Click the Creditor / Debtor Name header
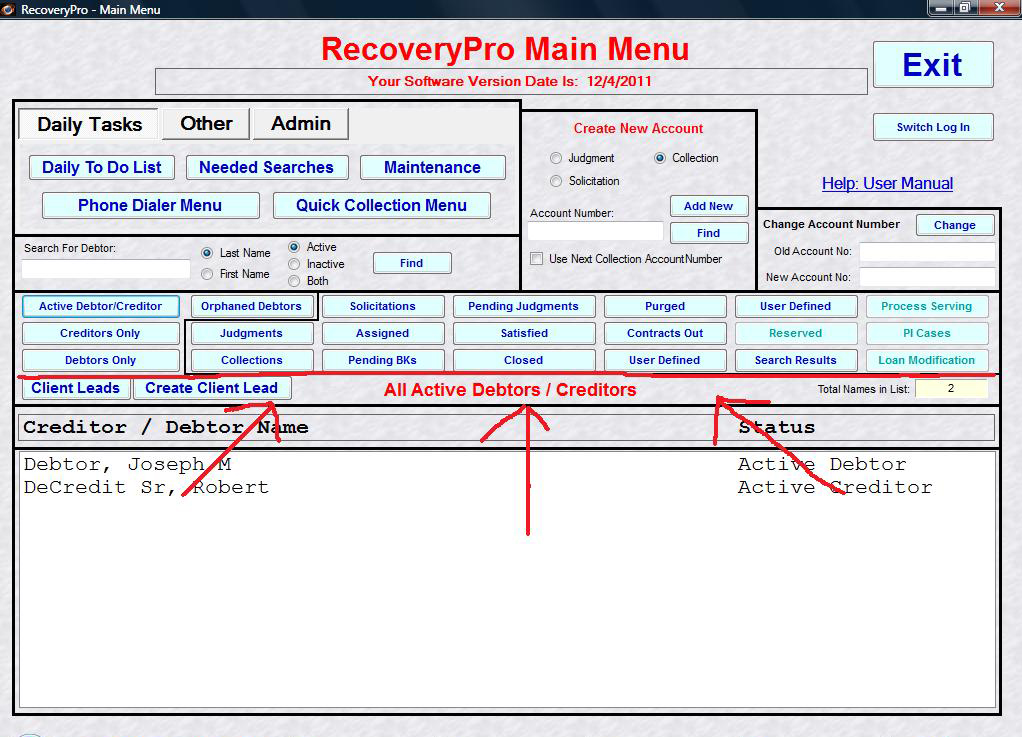The height and width of the screenshot is (737, 1022). coord(166,427)
